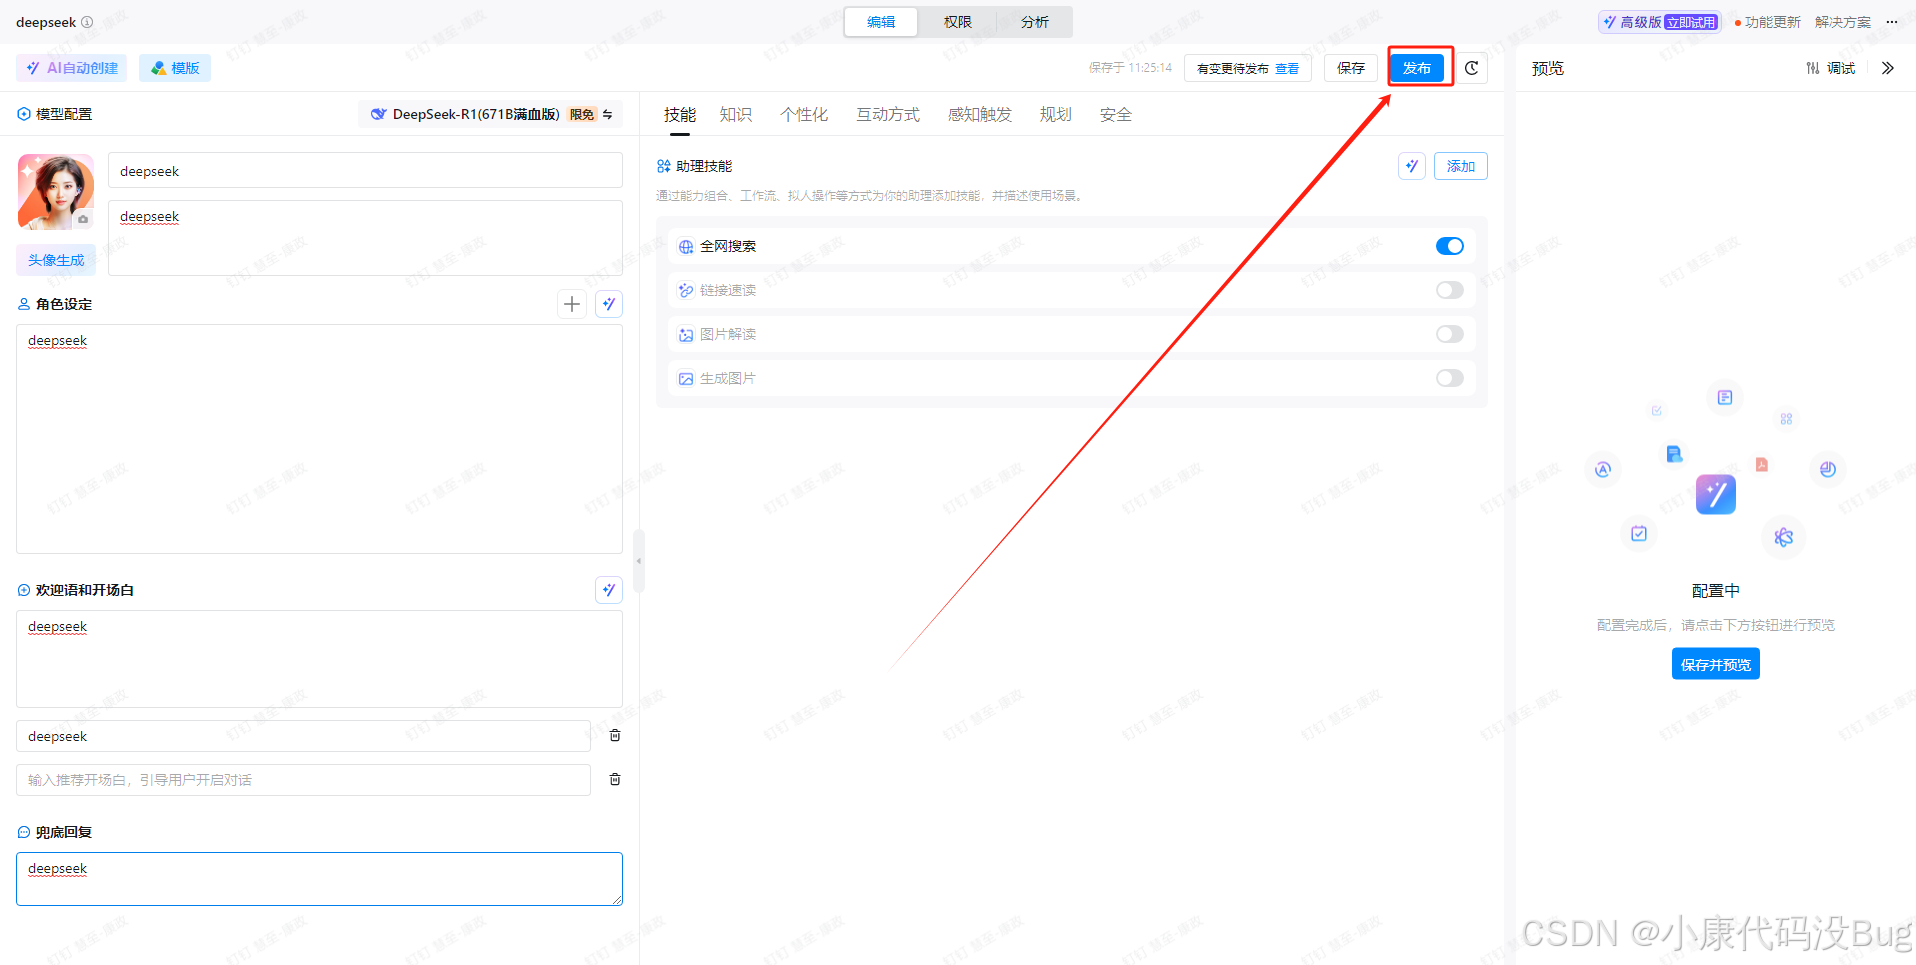Click the assistant avatar image
This screenshot has width=1916, height=965.
[56, 191]
